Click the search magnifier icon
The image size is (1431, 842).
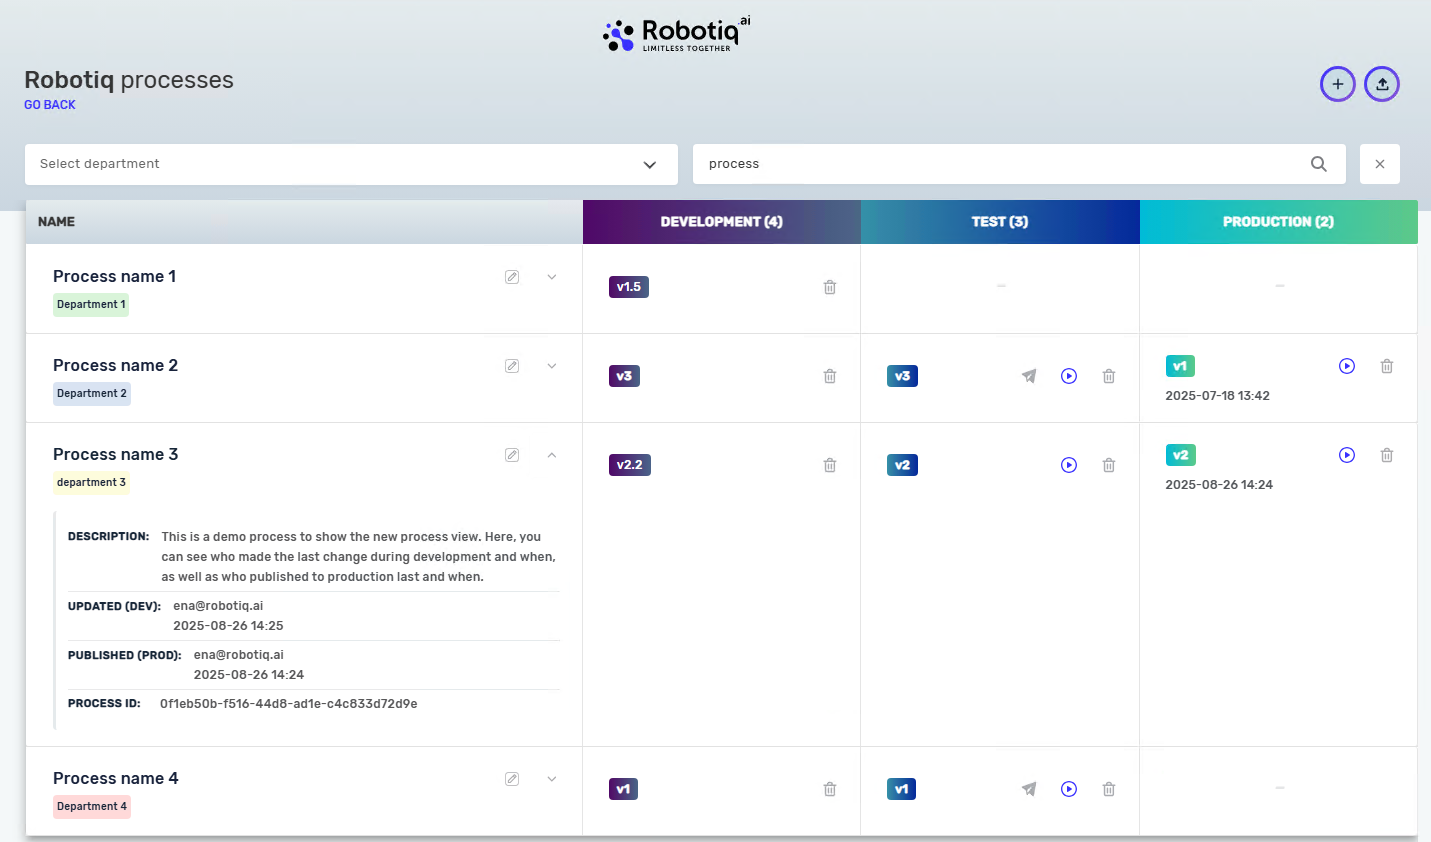pos(1319,164)
